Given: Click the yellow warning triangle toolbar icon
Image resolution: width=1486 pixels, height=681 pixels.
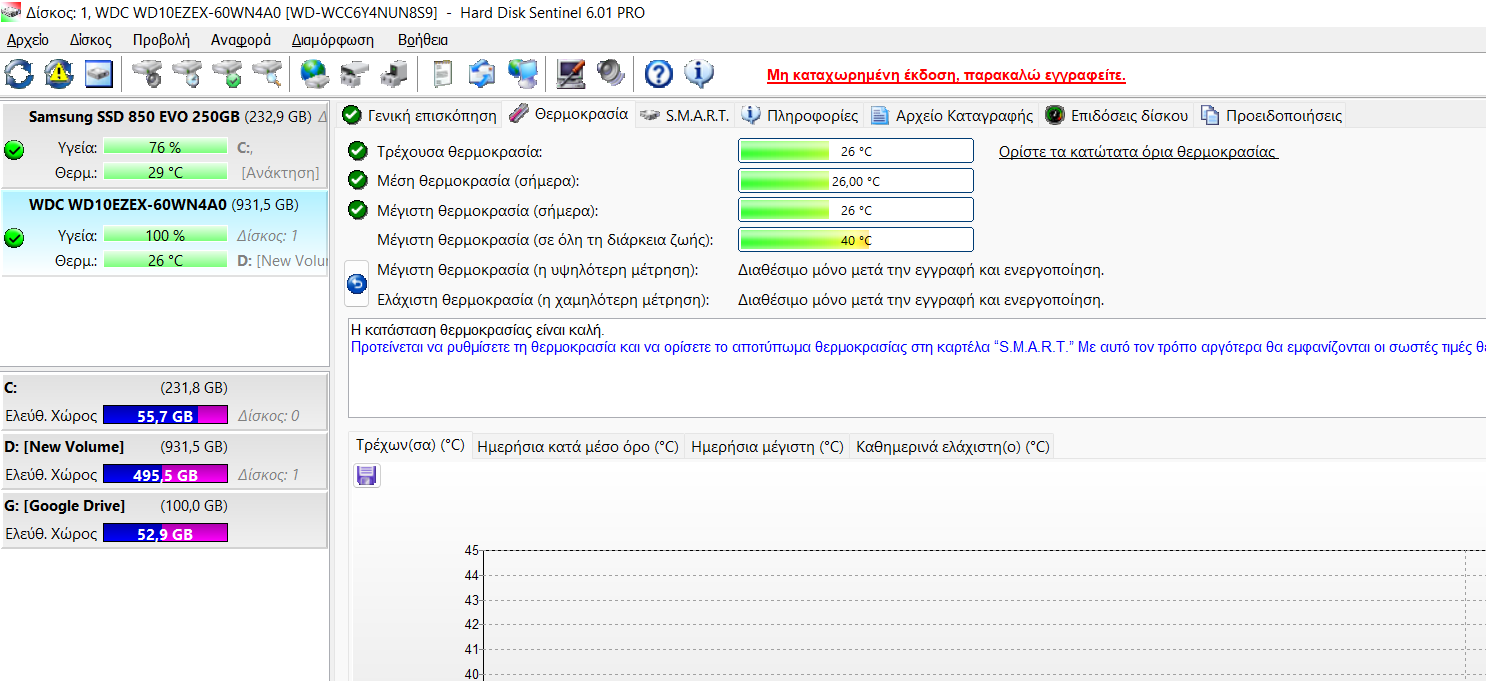Looking at the screenshot, I should (59, 73).
